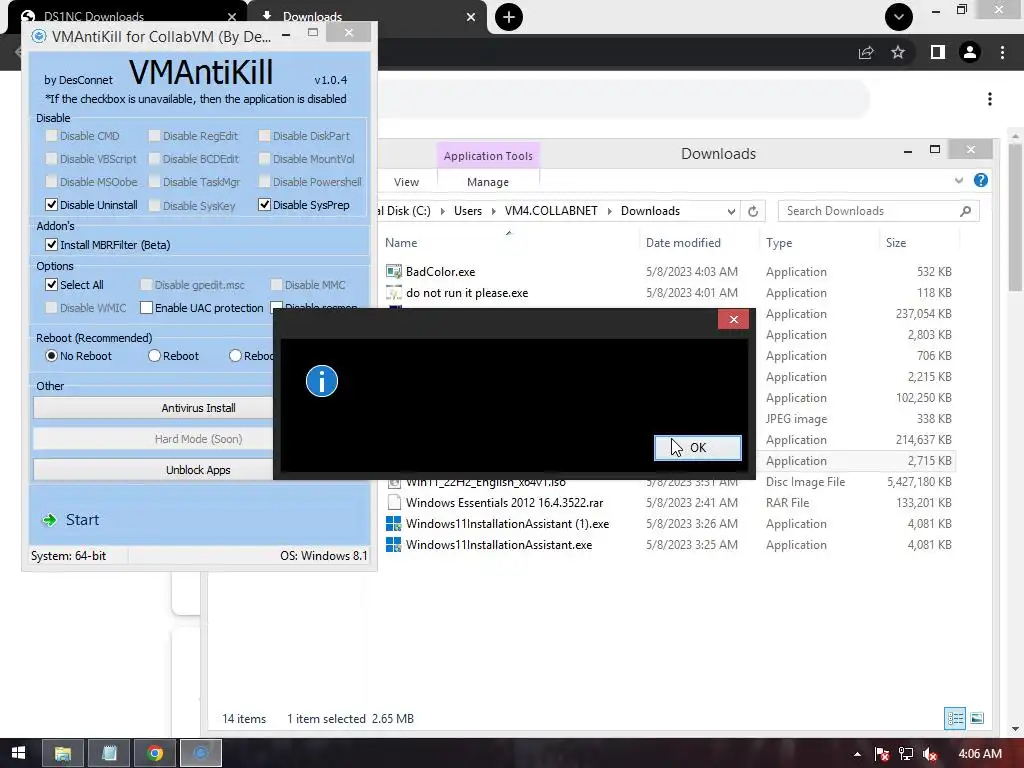Open Chrome tab search dropdown

(x=899, y=17)
